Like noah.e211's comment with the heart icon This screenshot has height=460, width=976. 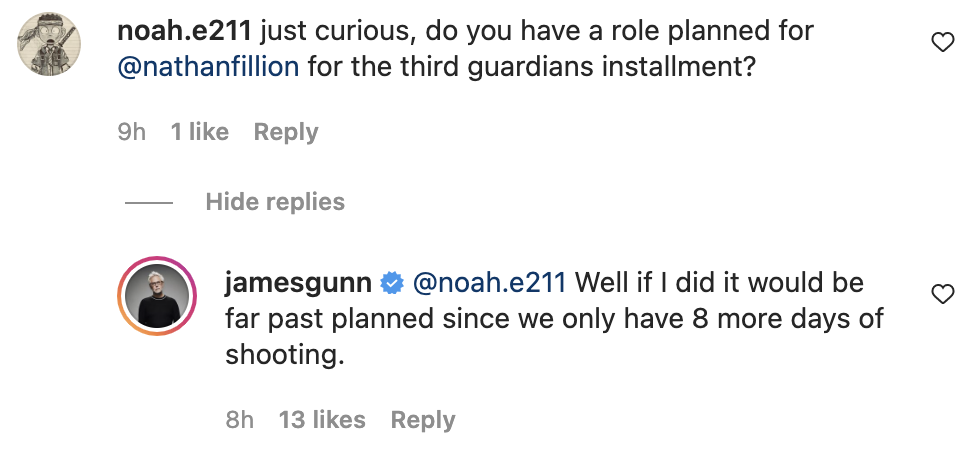[x=941, y=42]
